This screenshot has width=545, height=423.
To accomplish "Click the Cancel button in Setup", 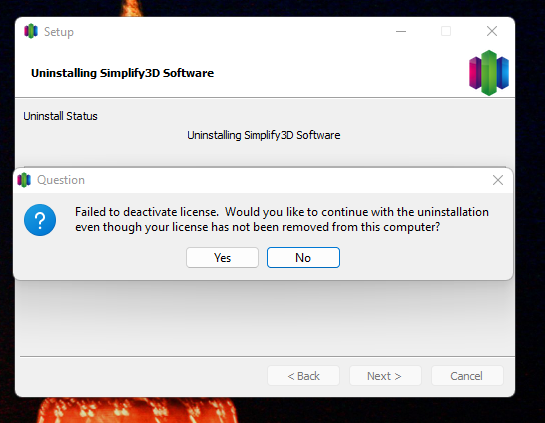I will [x=467, y=376].
